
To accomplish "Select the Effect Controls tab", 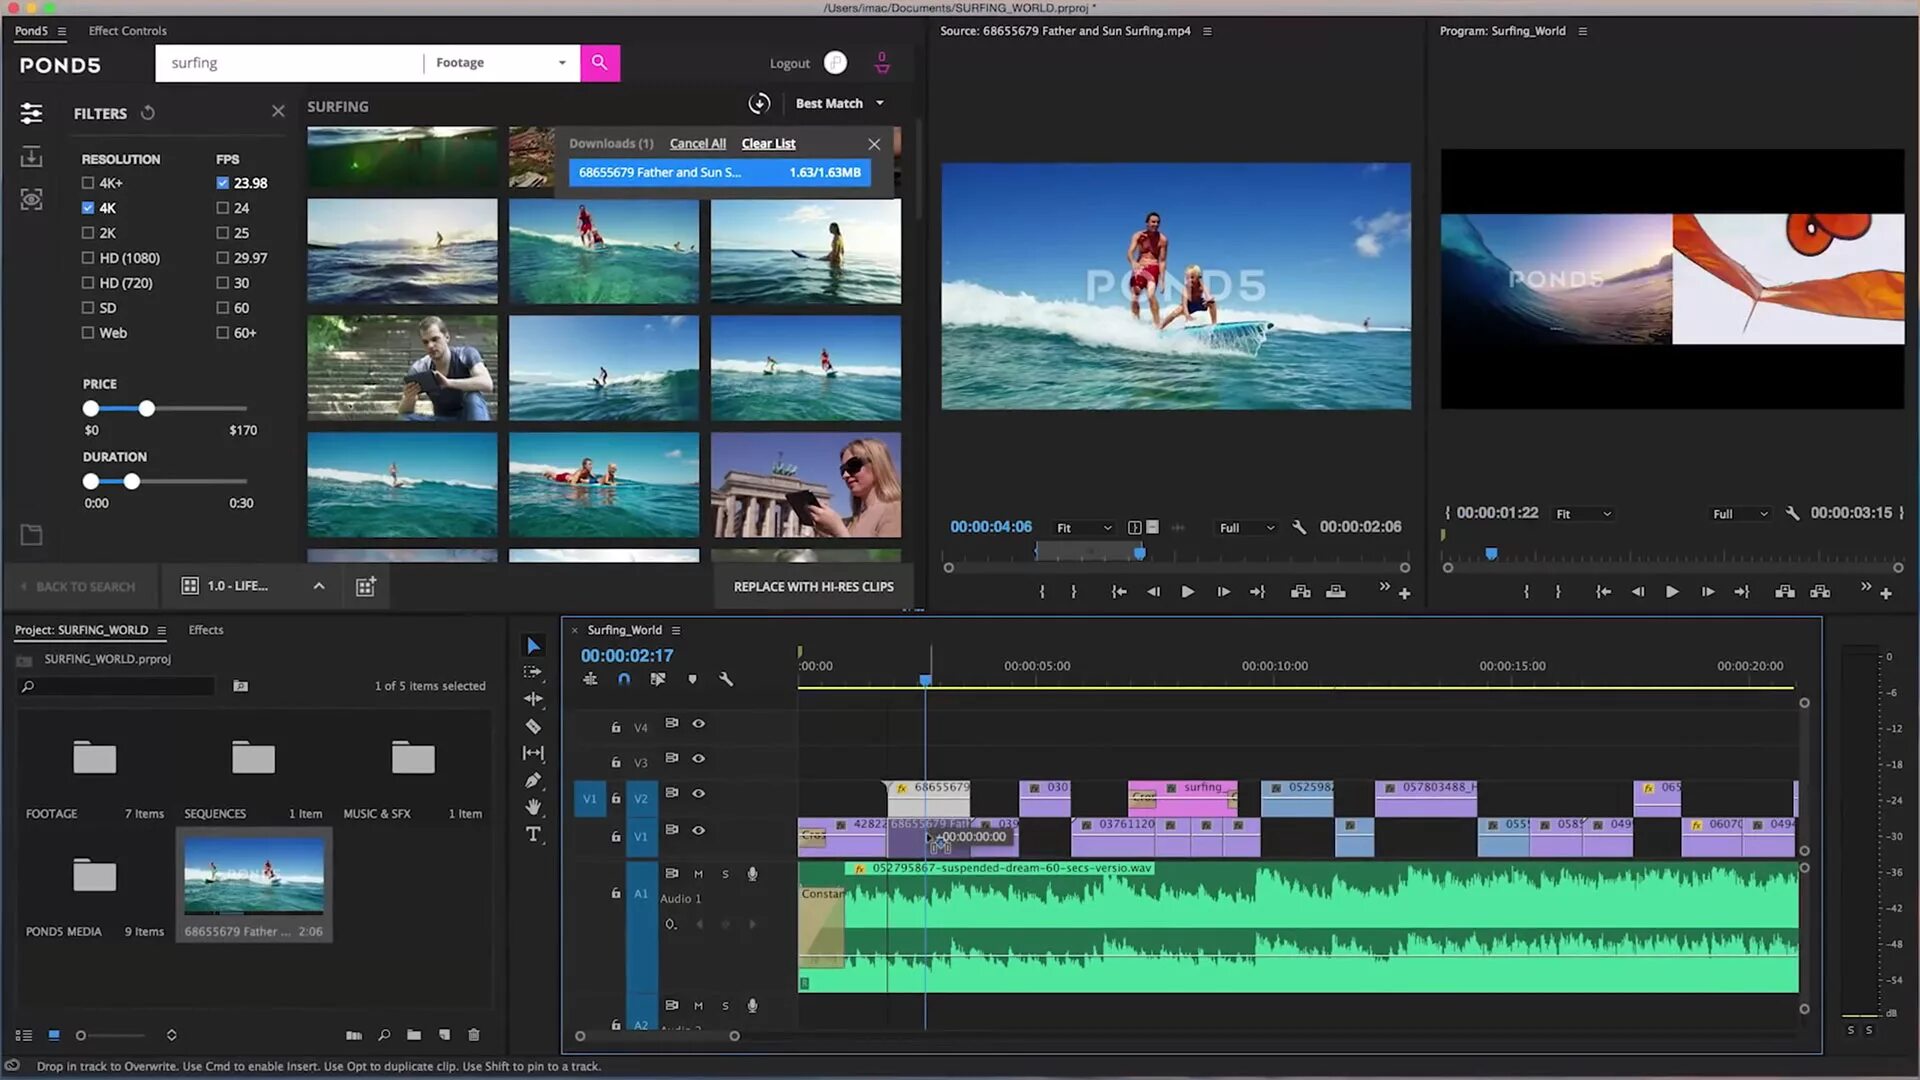I will coord(128,29).
